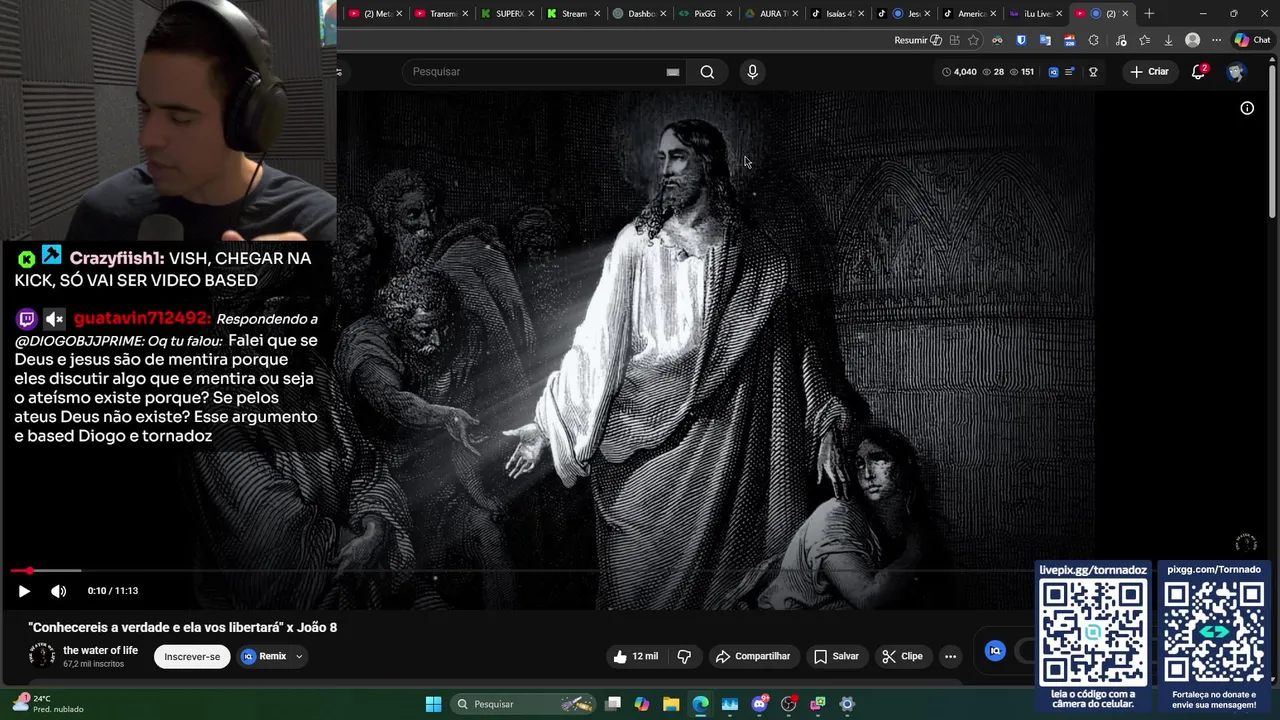This screenshot has width=1280, height=720.
Task: Like the video with 12 mil
Action: 636,656
